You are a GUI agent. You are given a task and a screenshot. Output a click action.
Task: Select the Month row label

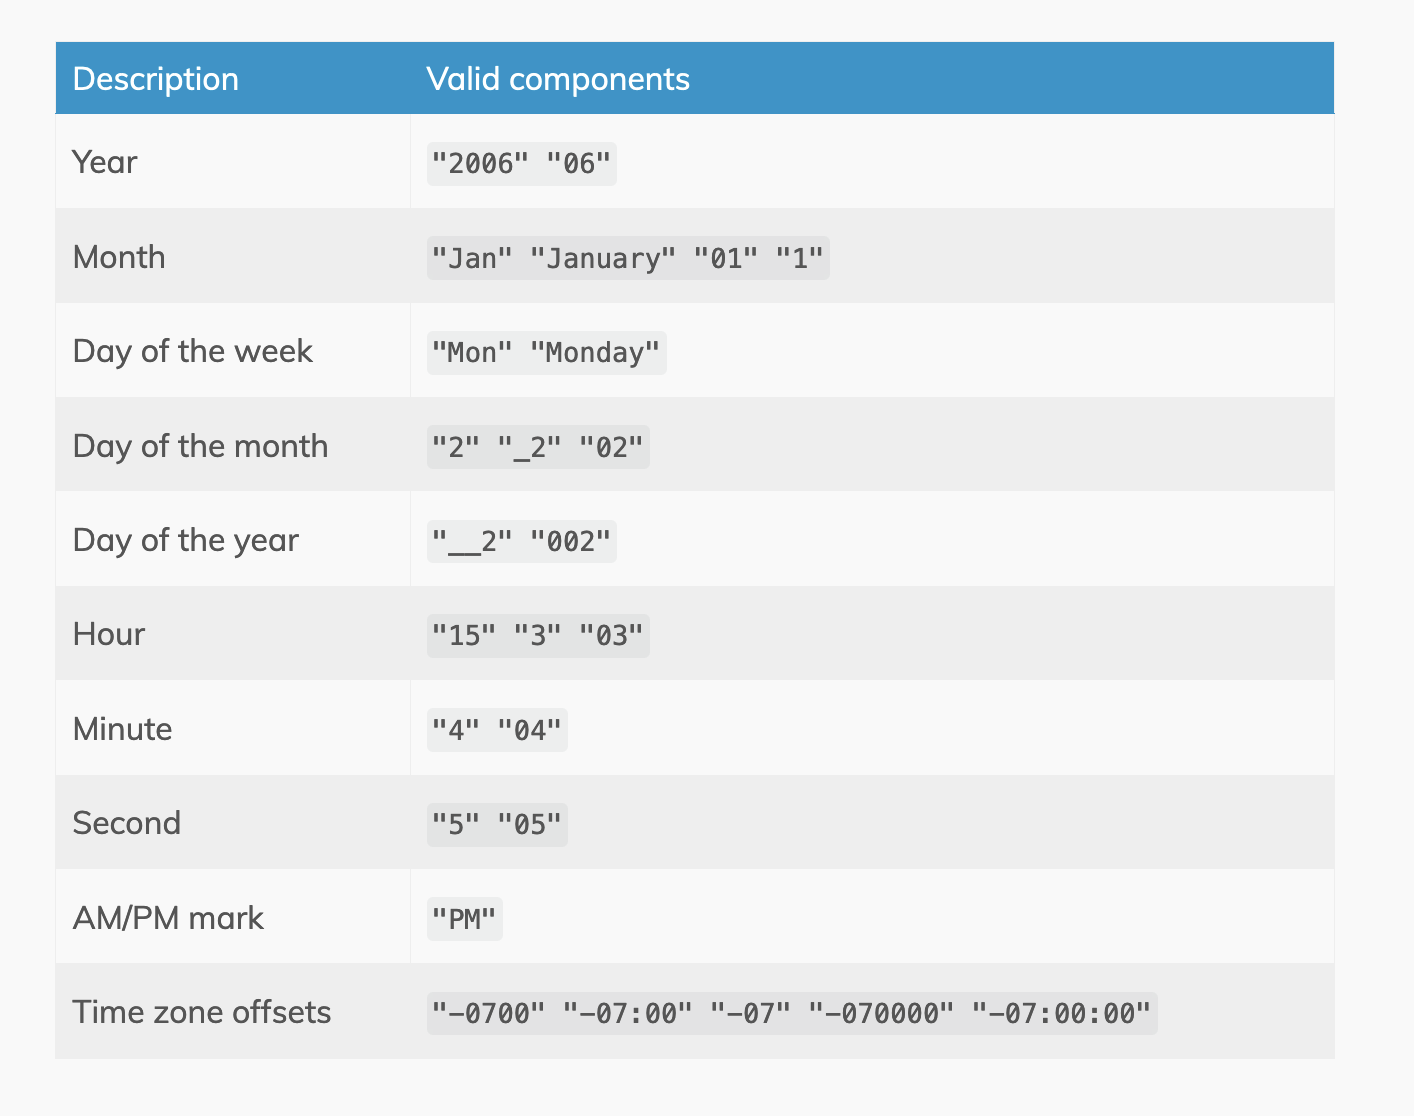[x=119, y=257]
